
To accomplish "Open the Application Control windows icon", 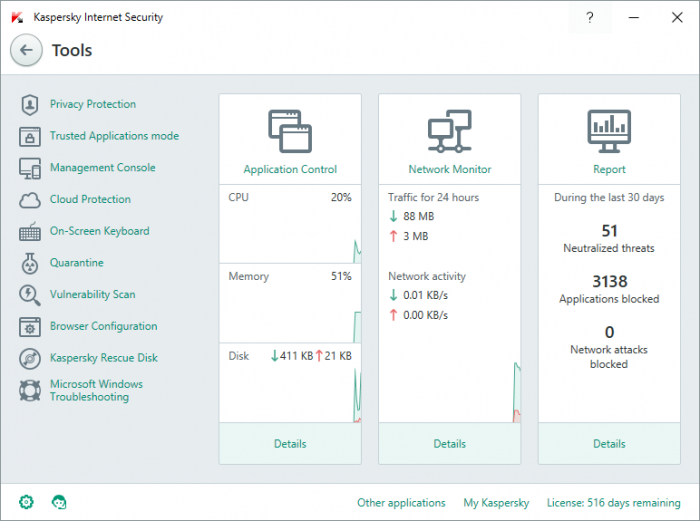I will pyautogui.click(x=290, y=131).
